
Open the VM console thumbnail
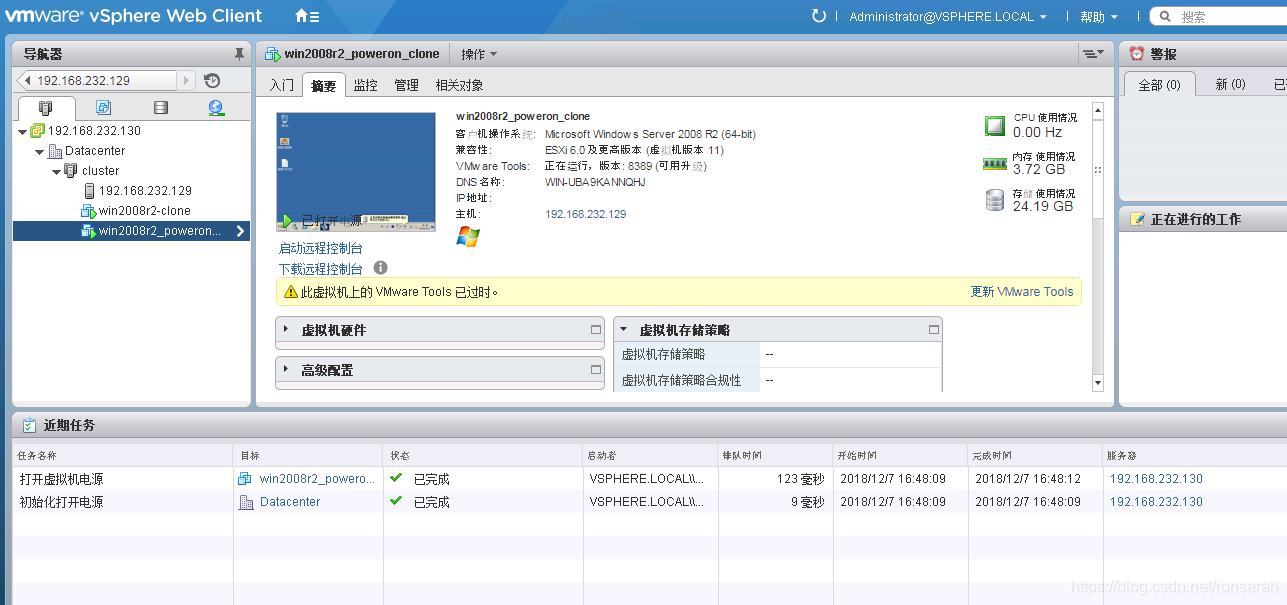pos(356,172)
